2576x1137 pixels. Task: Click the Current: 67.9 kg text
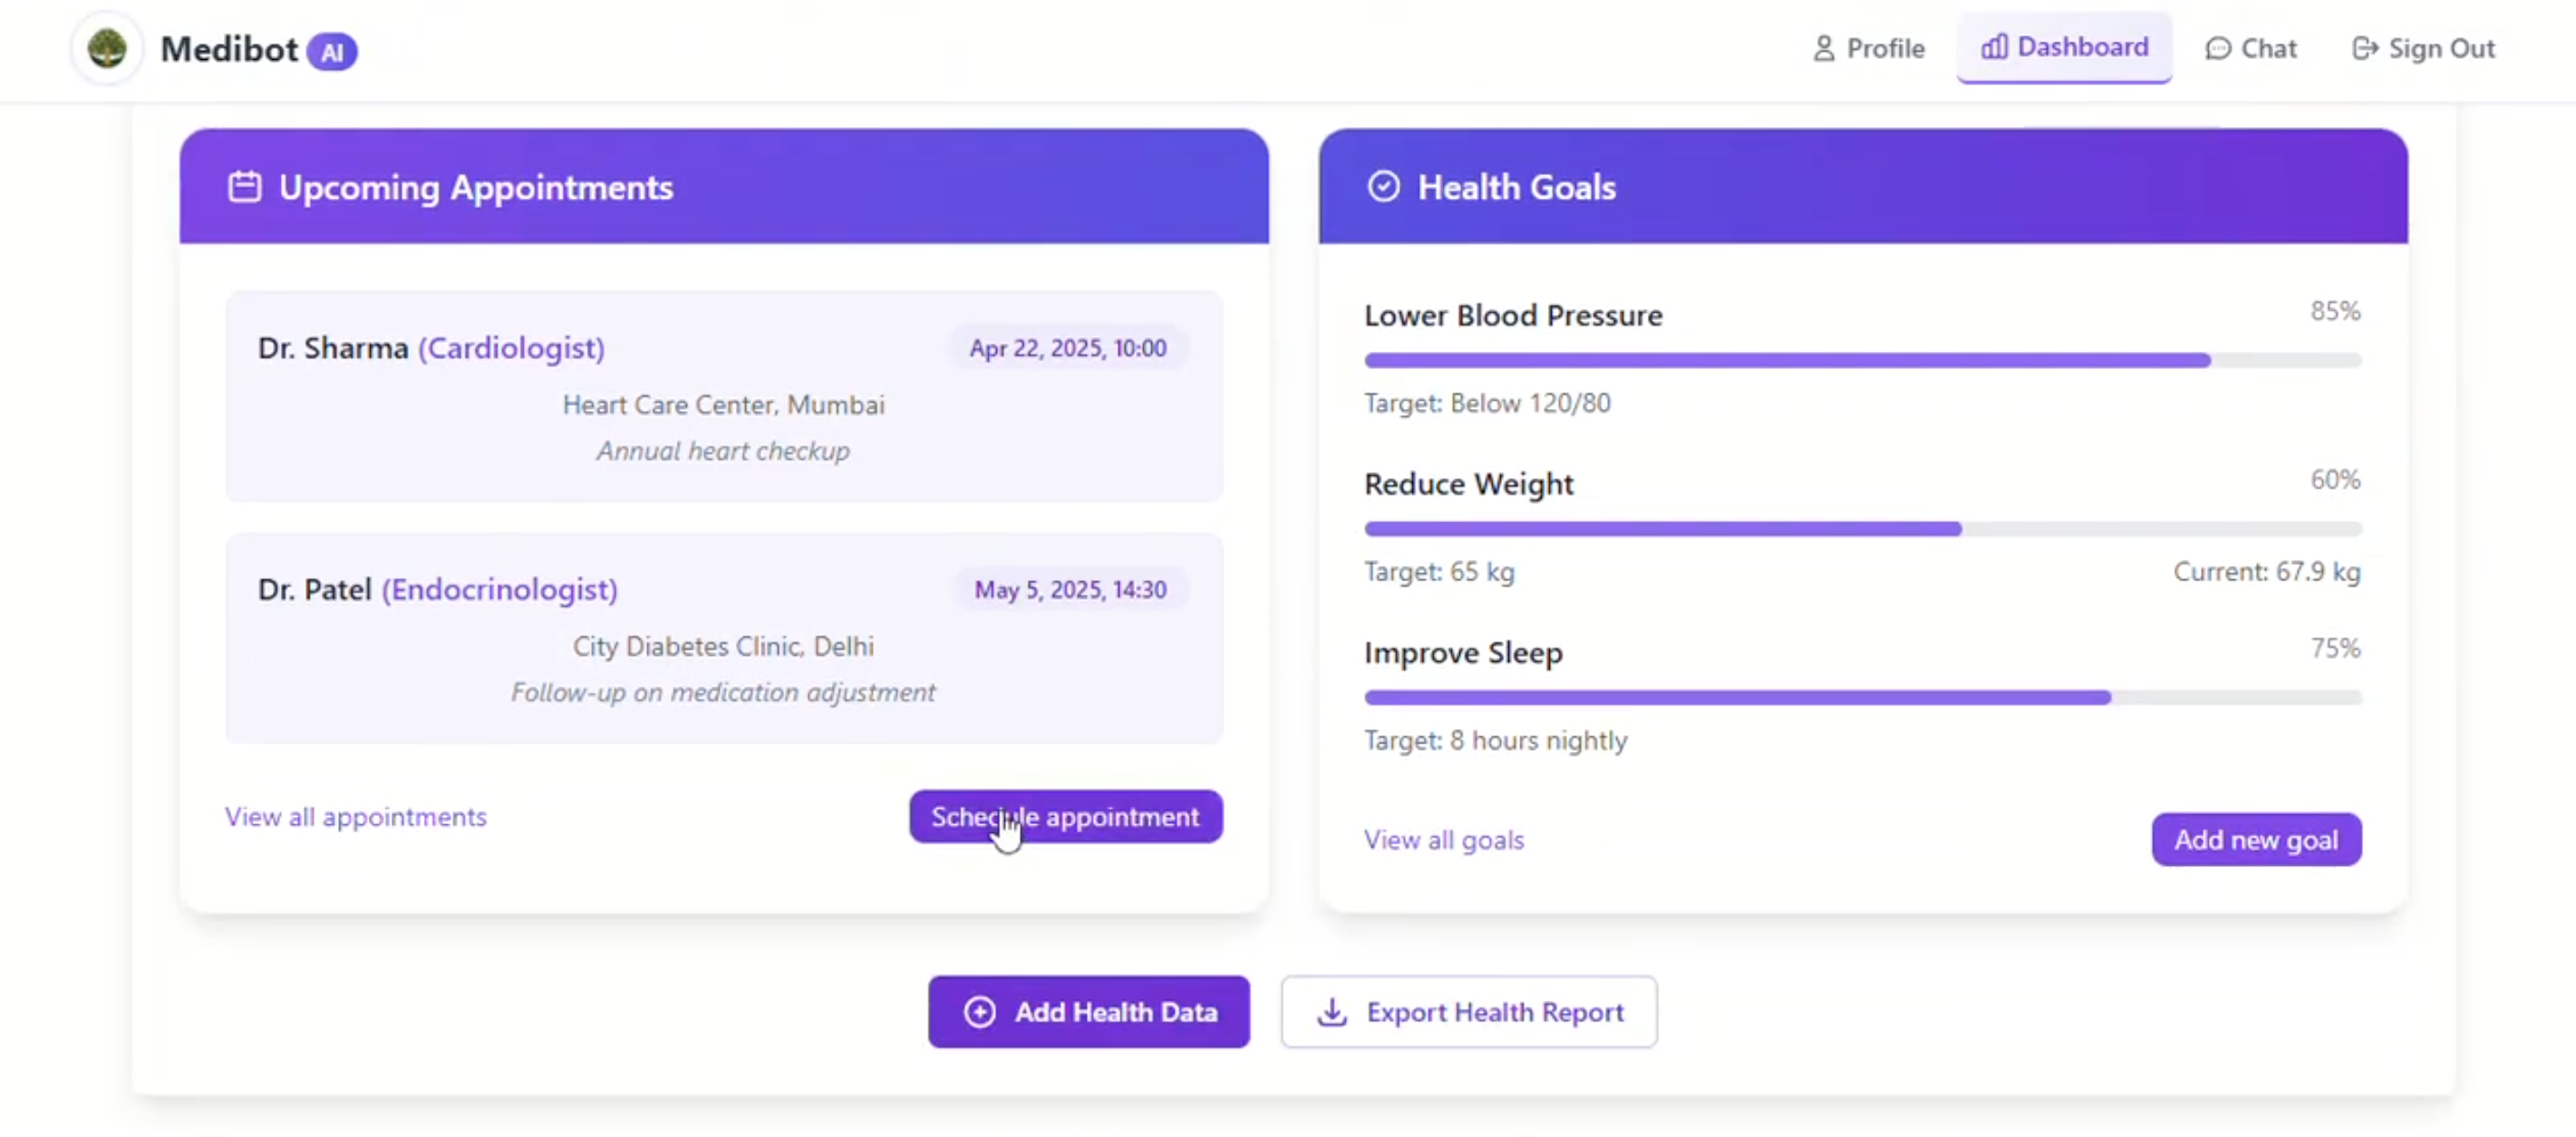pos(2266,572)
